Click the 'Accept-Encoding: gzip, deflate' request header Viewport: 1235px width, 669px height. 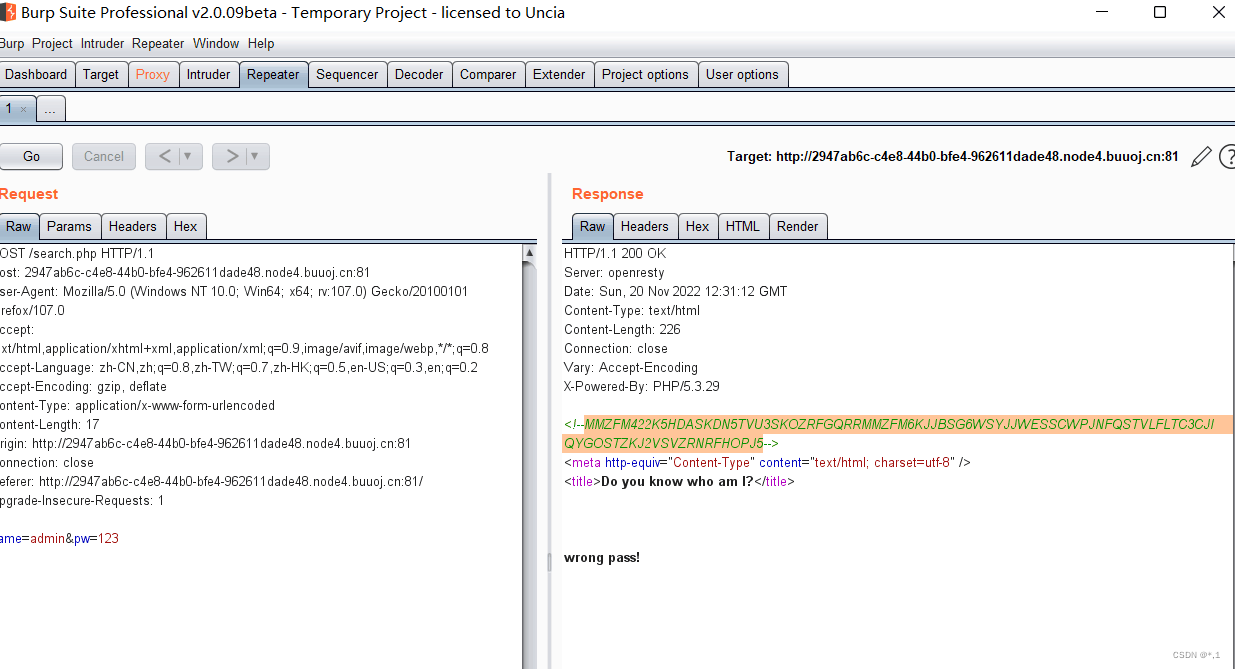pyautogui.click(x=83, y=386)
